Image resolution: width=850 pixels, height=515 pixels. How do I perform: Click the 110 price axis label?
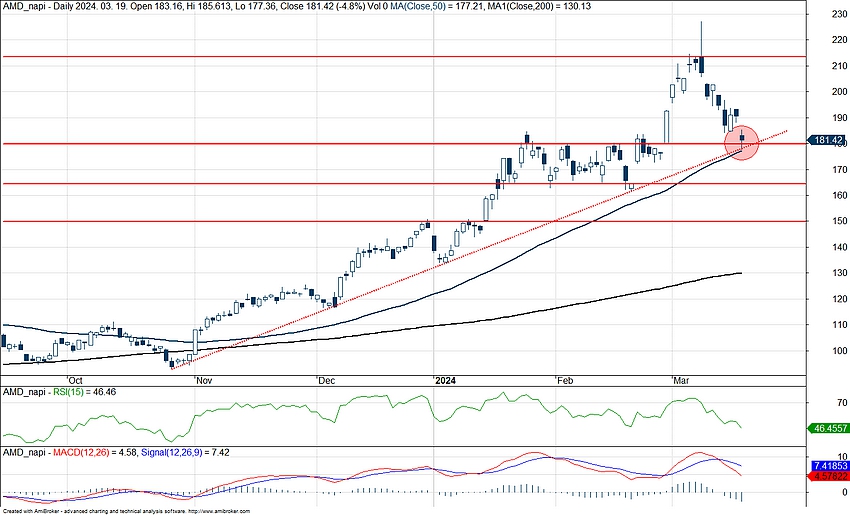pyautogui.click(x=839, y=325)
